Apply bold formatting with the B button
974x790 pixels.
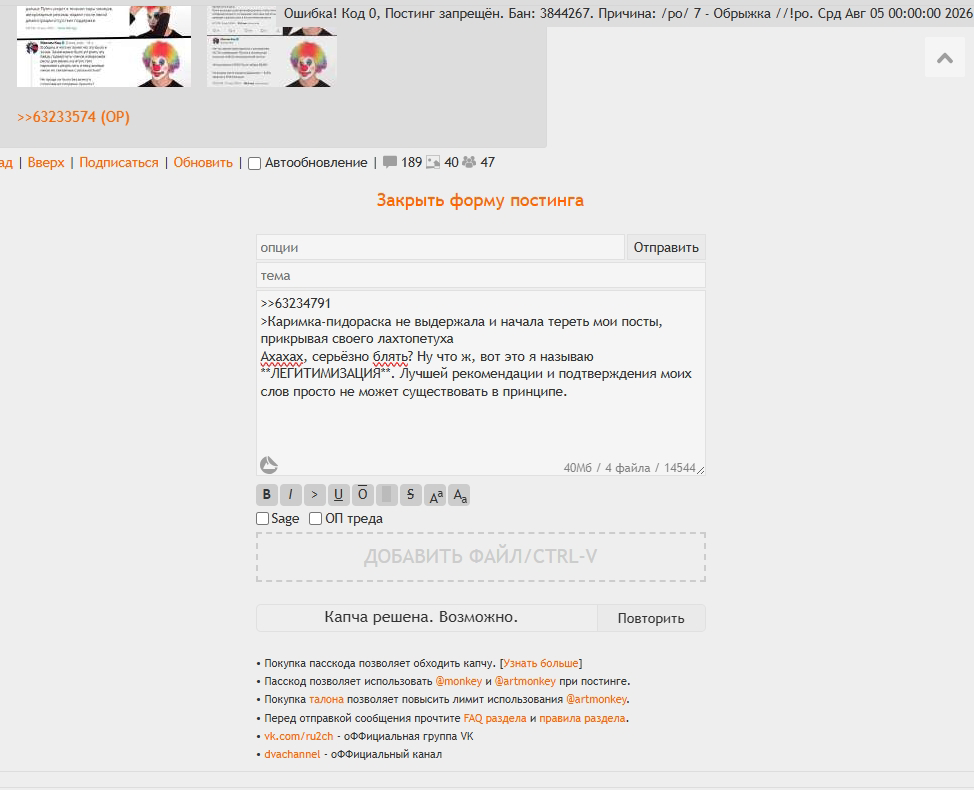(x=266, y=495)
